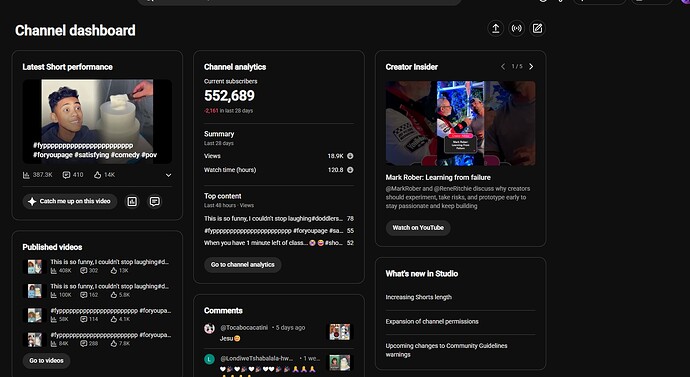Open video comments icon under latest Short
Image resolution: width=690 pixels, height=377 pixels.
154,201
